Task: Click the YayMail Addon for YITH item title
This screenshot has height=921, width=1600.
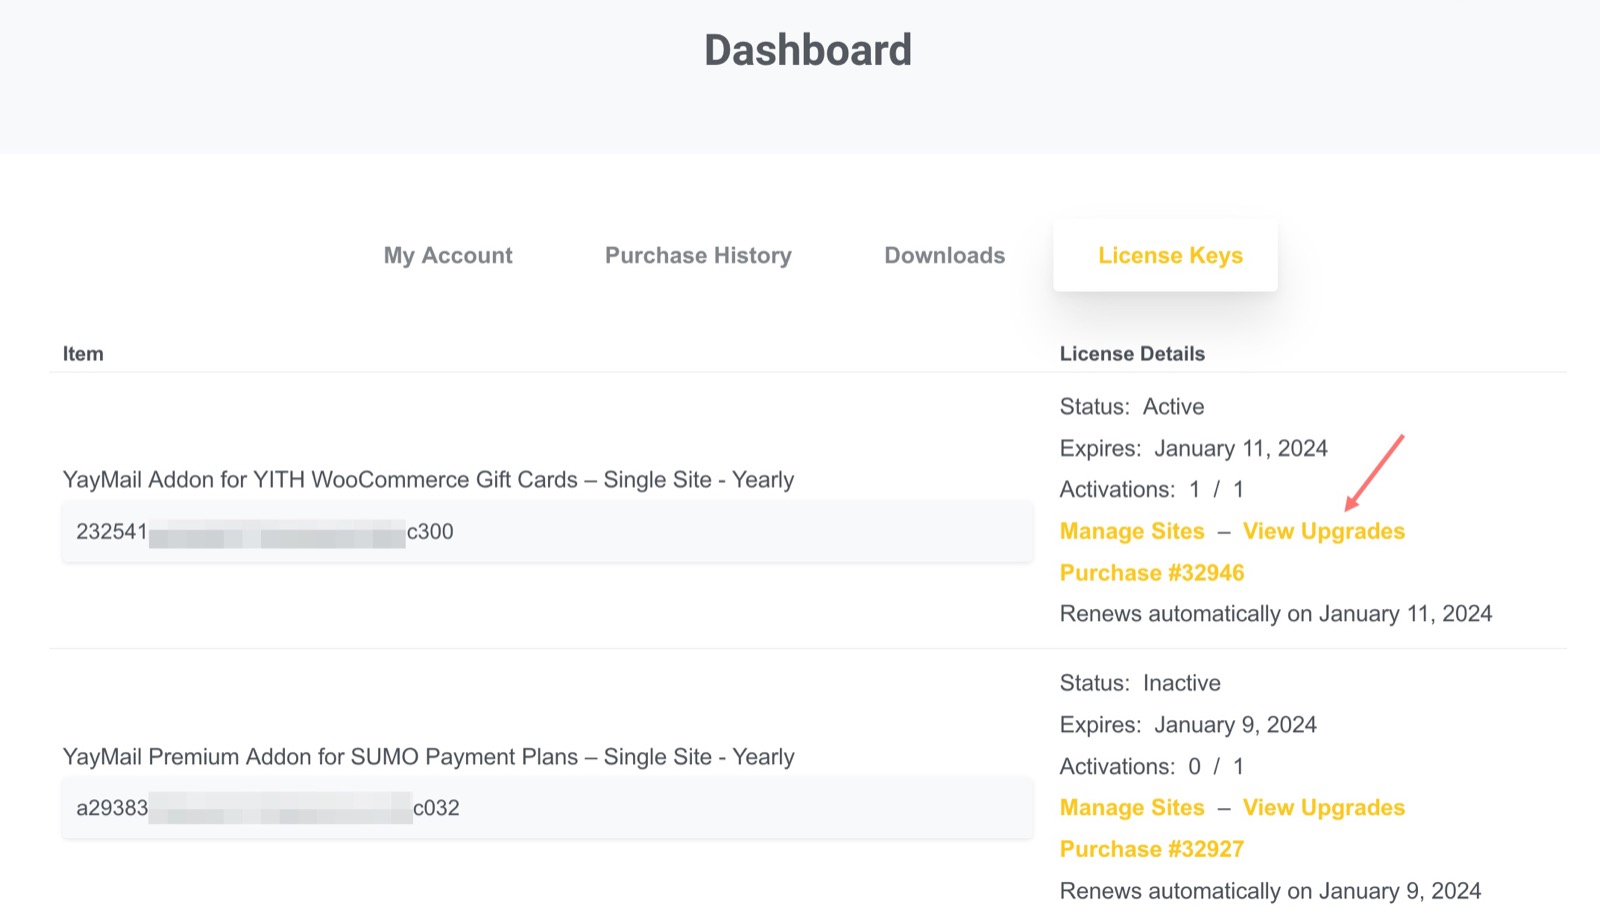Action: pyautogui.click(x=428, y=480)
